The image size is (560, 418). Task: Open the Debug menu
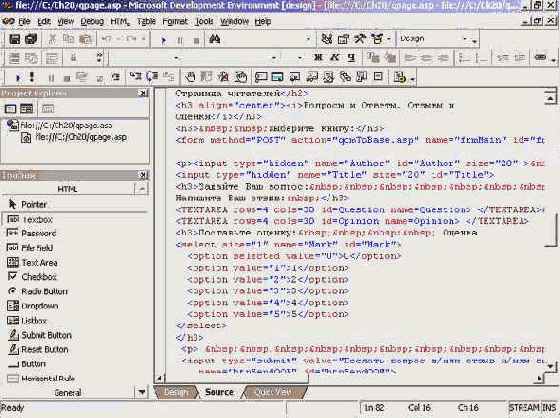pyautogui.click(x=92, y=21)
